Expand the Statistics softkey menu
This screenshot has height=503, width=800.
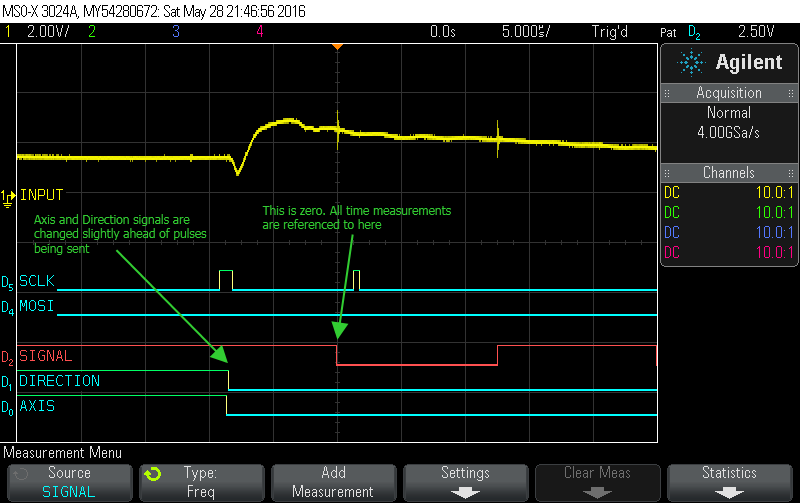click(x=729, y=481)
